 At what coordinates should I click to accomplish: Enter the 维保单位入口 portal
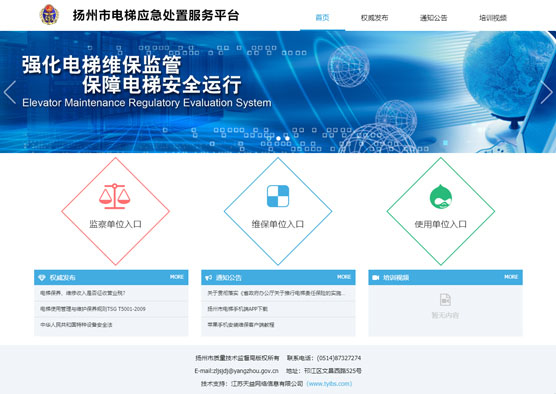tap(278, 211)
